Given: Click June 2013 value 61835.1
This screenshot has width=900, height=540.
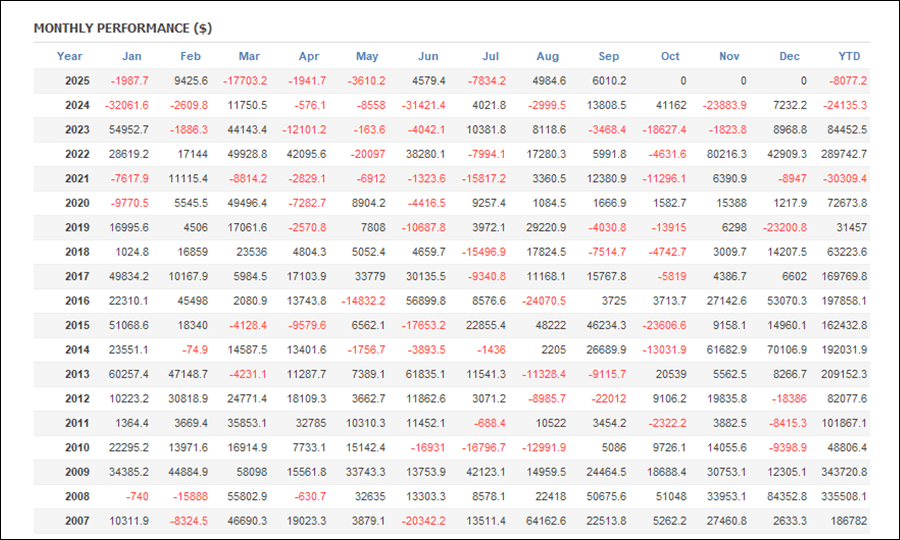Looking at the screenshot, I should [423, 375].
